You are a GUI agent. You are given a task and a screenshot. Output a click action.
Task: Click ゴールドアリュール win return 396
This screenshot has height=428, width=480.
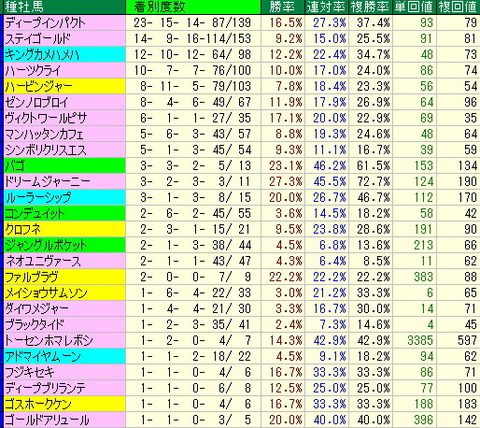(x=424, y=420)
